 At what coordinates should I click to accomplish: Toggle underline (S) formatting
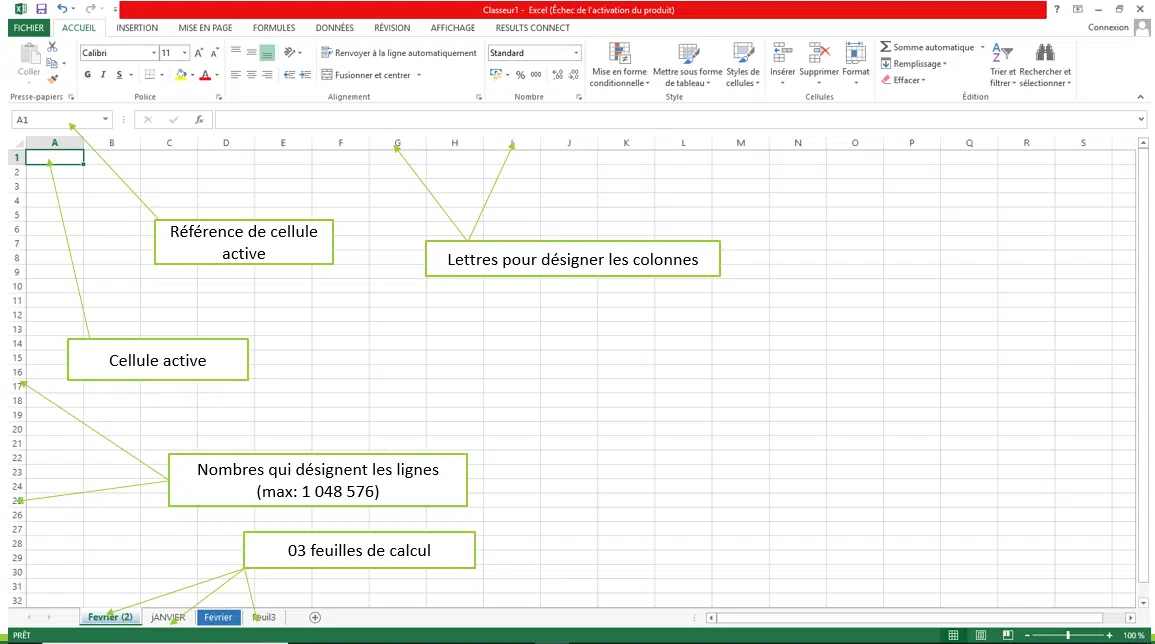(x=119, y=74)
